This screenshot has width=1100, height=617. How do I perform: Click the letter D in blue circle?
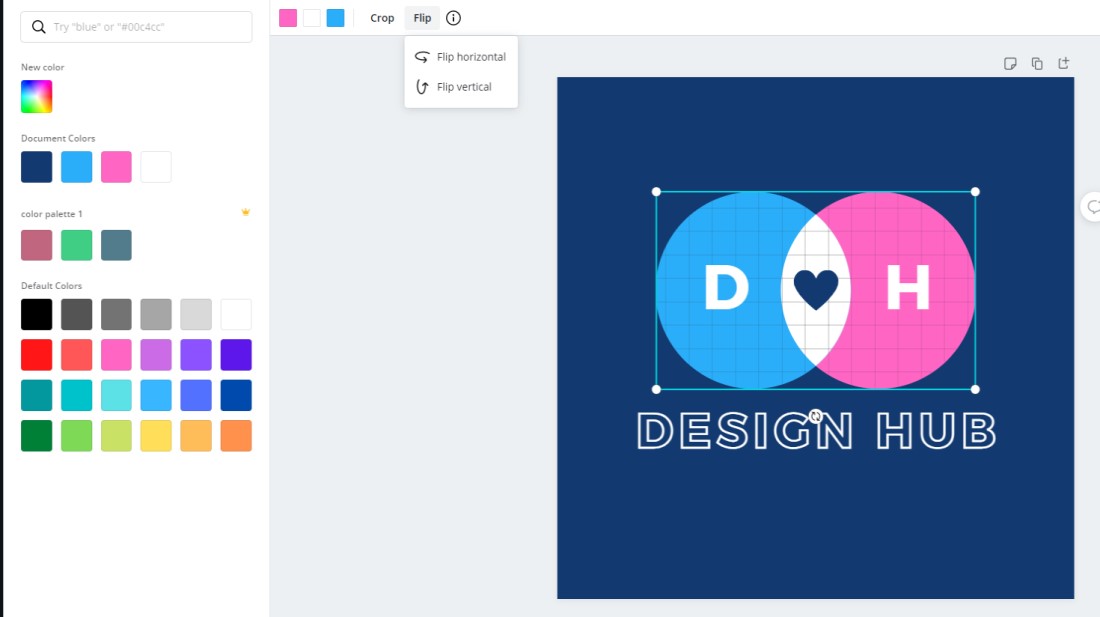coord(726,287)
